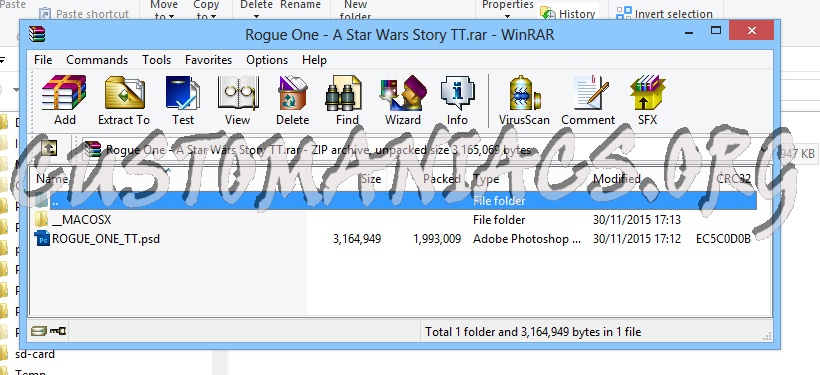Image resolution: width=820 pixels, height=375 pixels.
Task: Sort by the Modified column header
Action: click(x=617, y=179)
